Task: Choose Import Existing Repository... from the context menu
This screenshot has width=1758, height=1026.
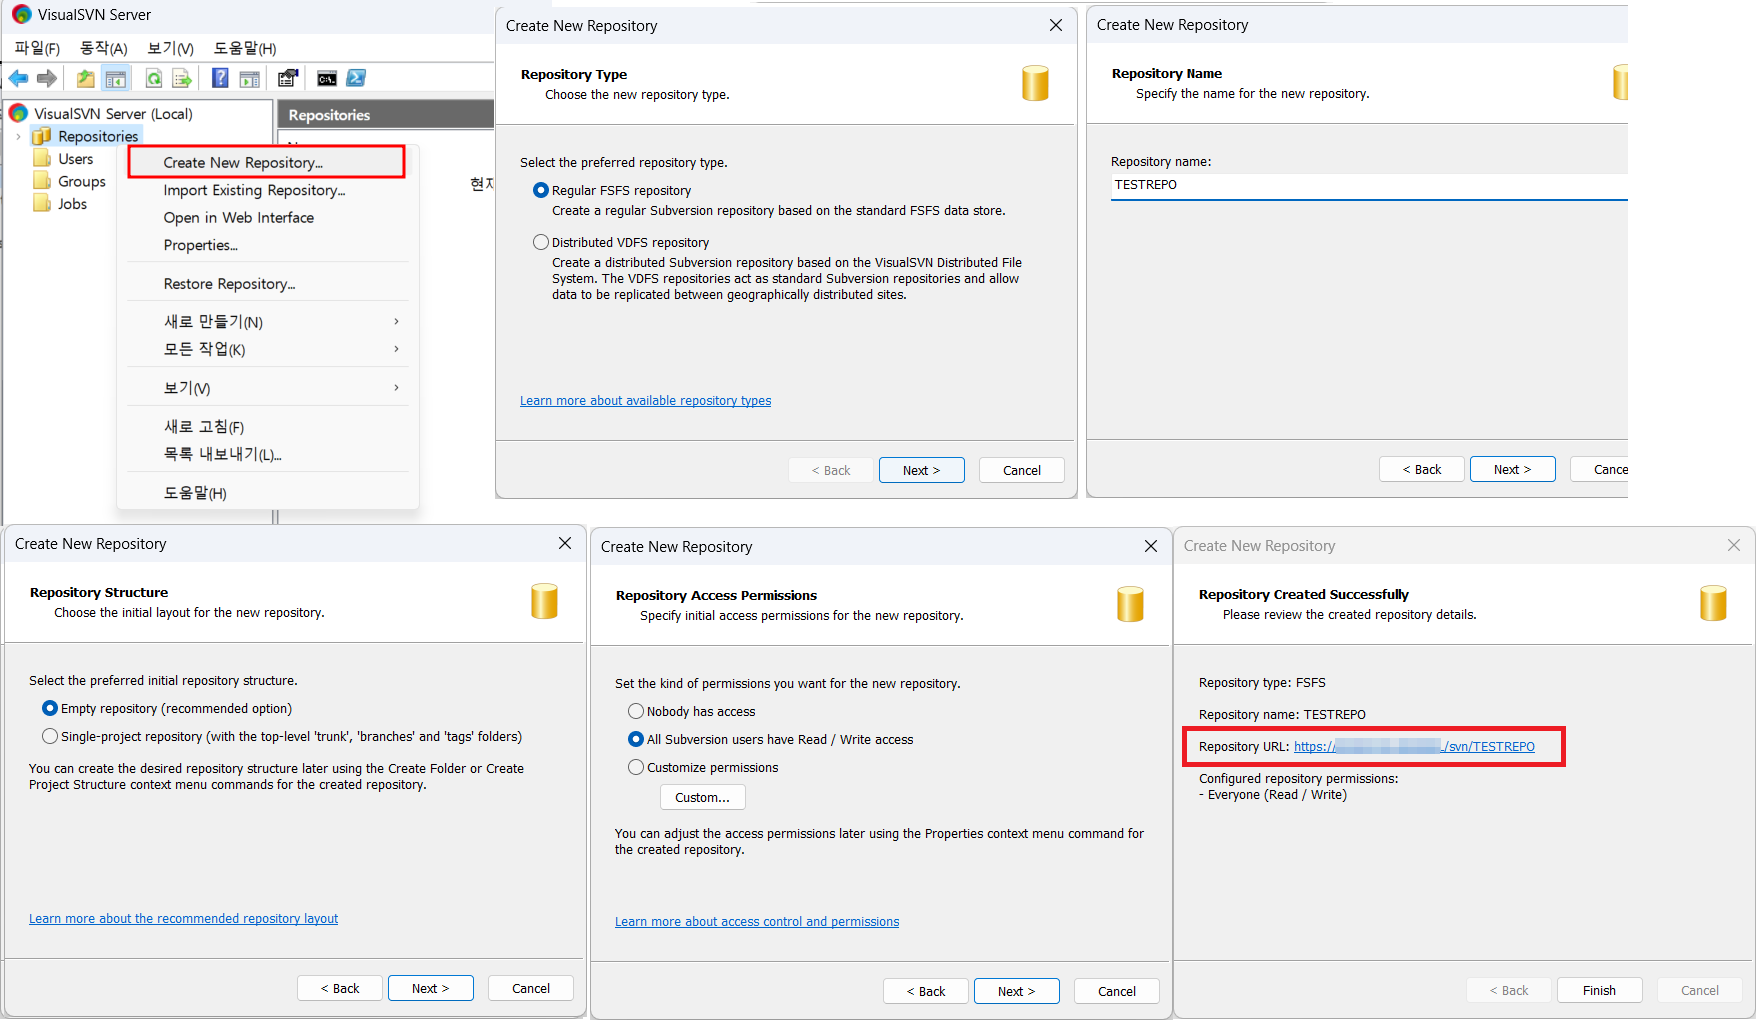Action: [x=266, y=190]
